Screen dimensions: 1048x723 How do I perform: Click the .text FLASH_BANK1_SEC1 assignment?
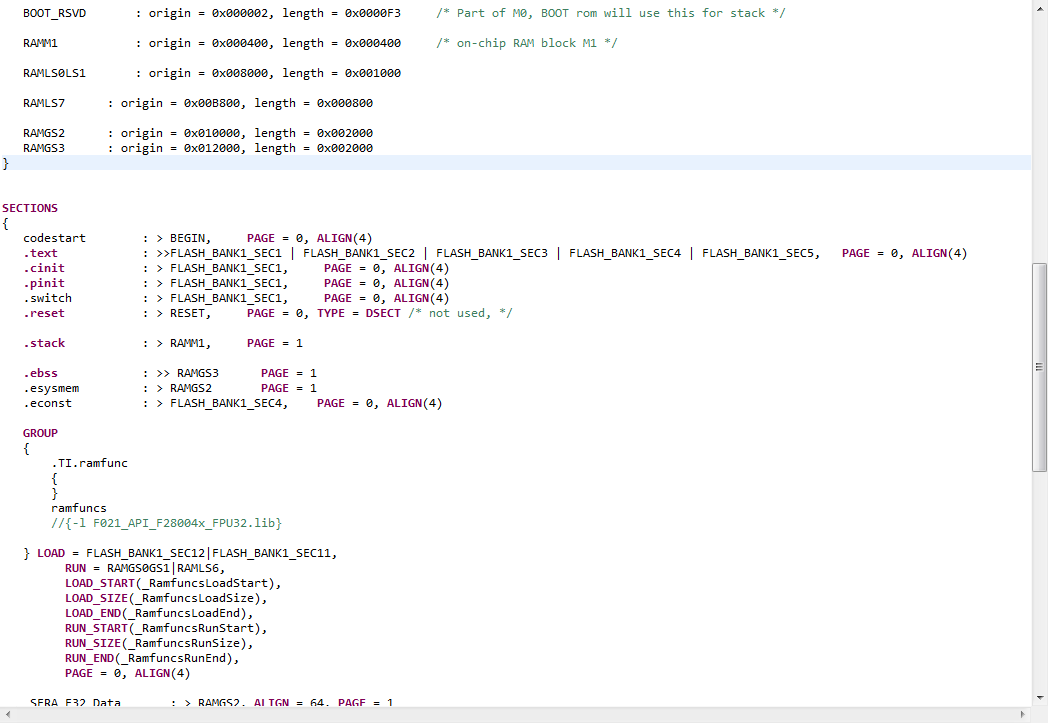pyautogui.click(x=227, y=252)
